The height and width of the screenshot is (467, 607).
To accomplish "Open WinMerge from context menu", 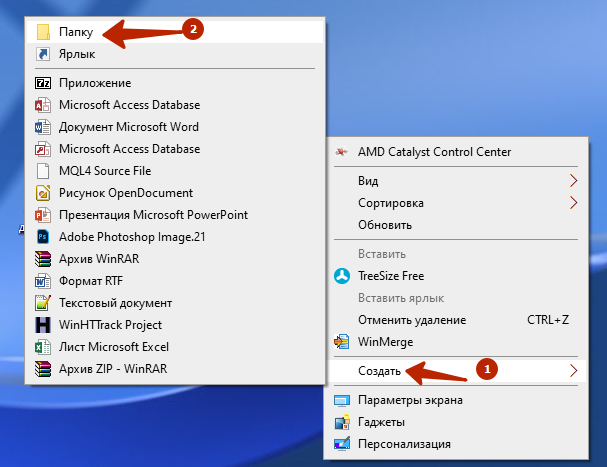I will [x=456, y=342].
